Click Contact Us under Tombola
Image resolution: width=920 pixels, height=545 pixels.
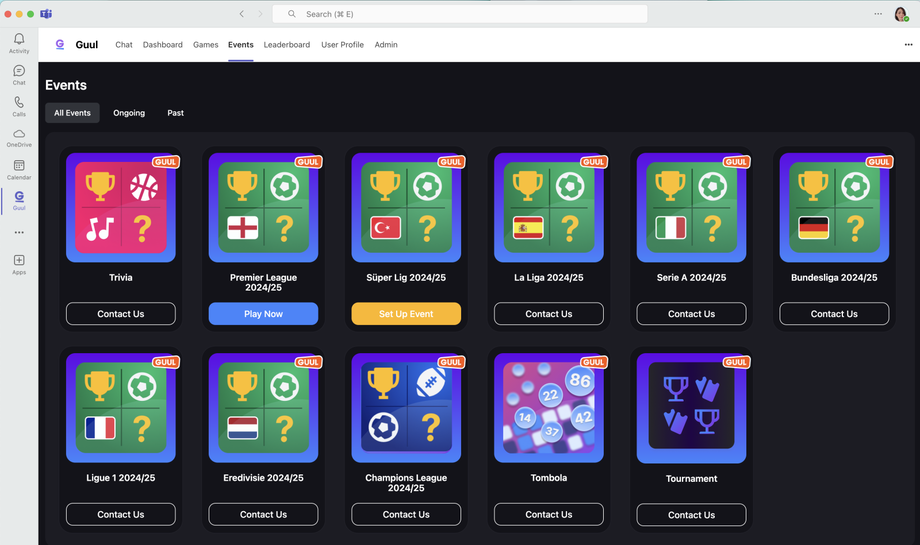pyautogui.click(x=549, y=514)
